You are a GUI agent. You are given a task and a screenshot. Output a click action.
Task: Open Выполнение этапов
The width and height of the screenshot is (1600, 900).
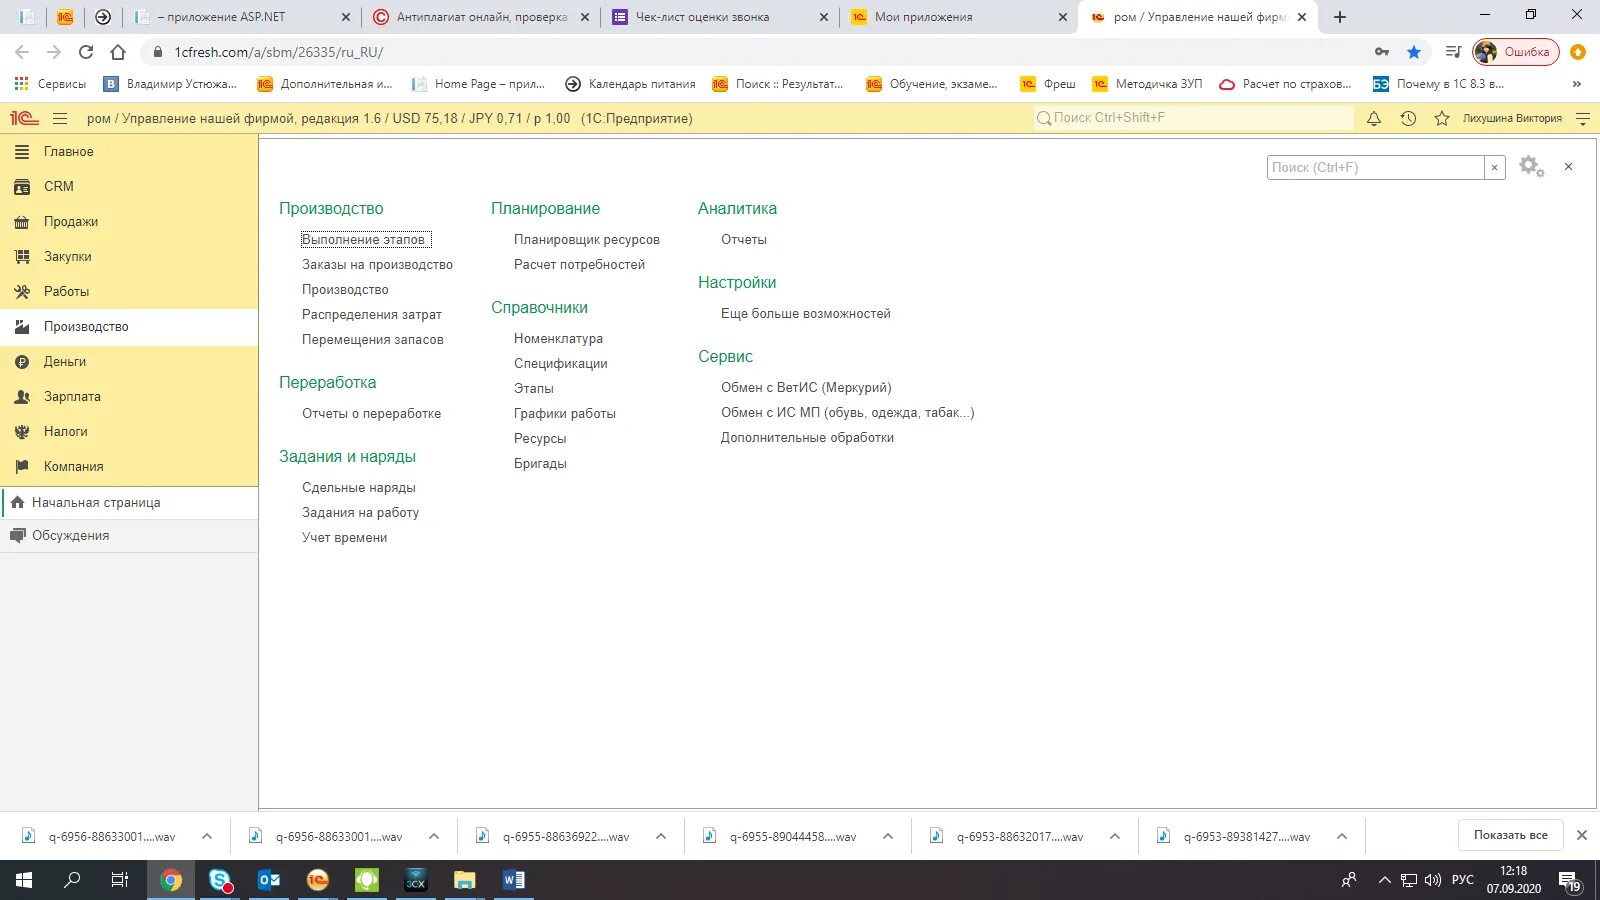364,240
